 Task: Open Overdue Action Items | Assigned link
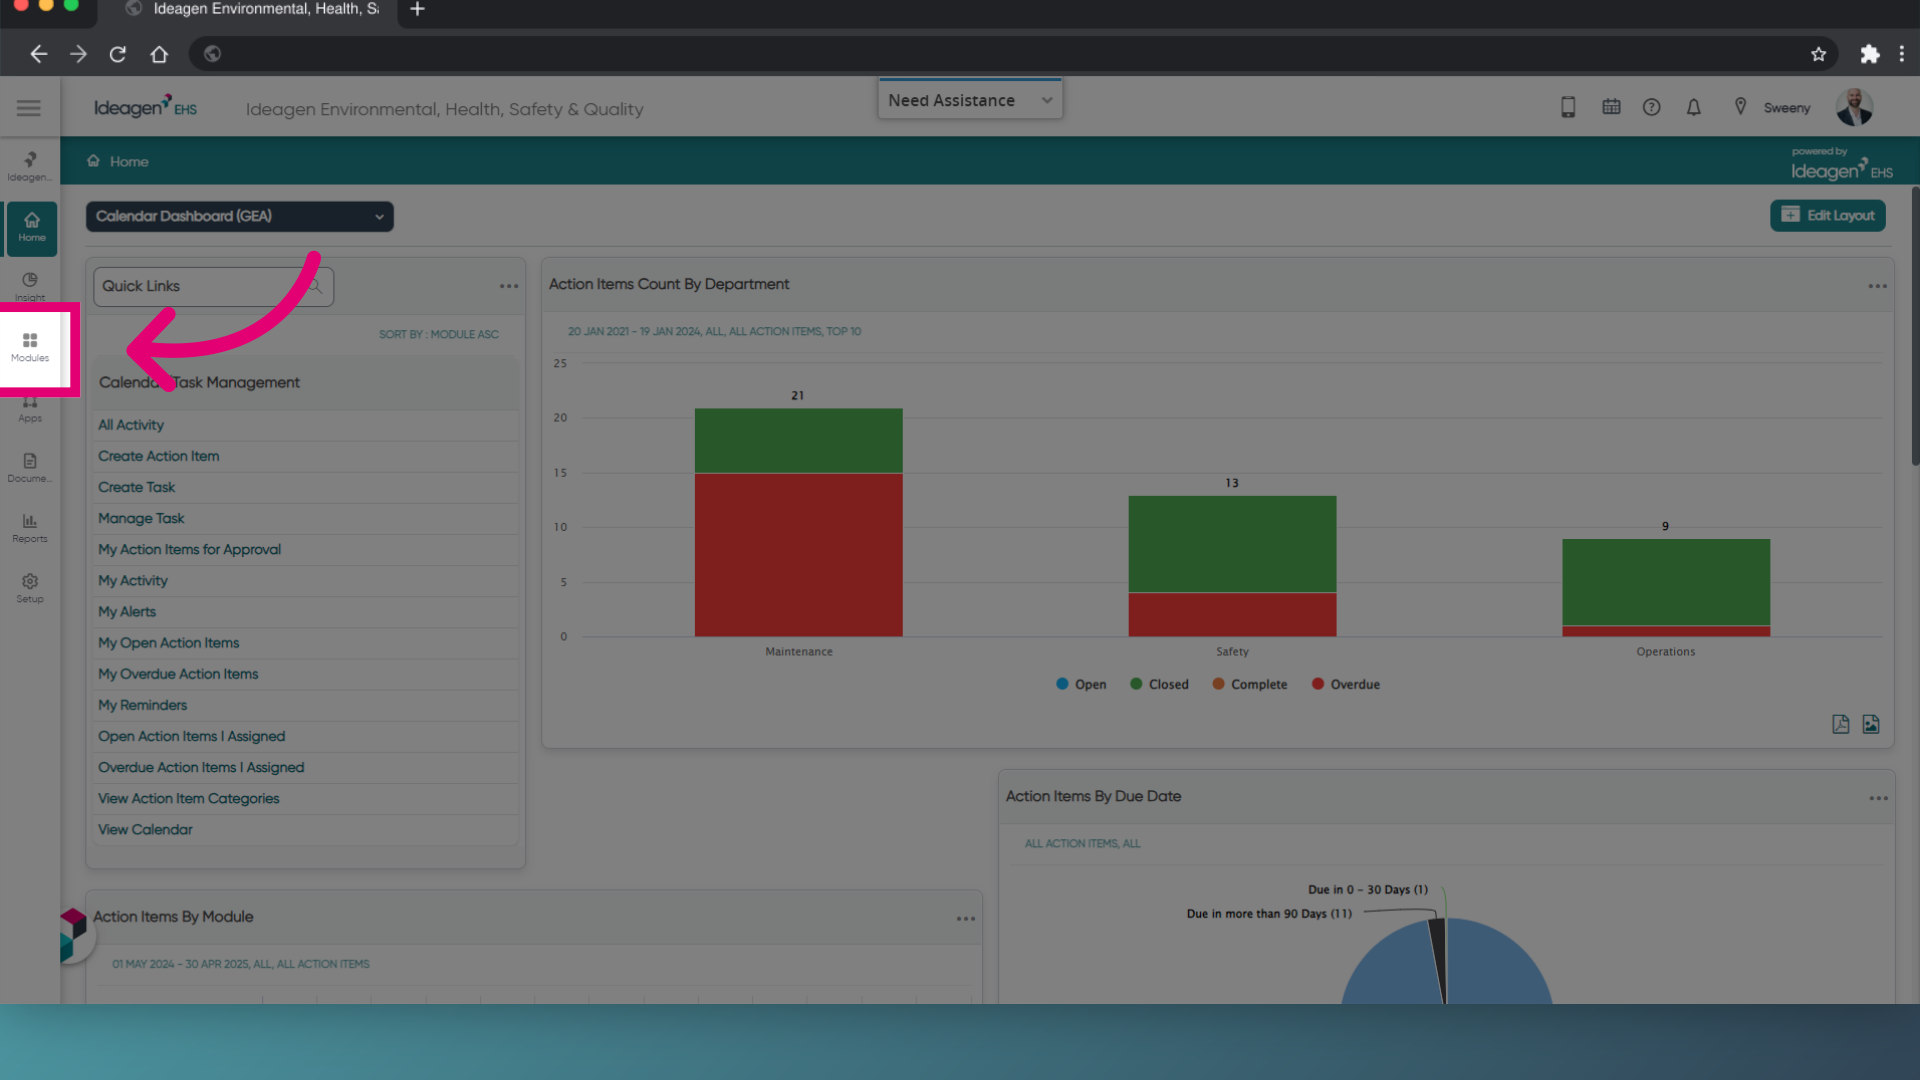coord(201,767)
